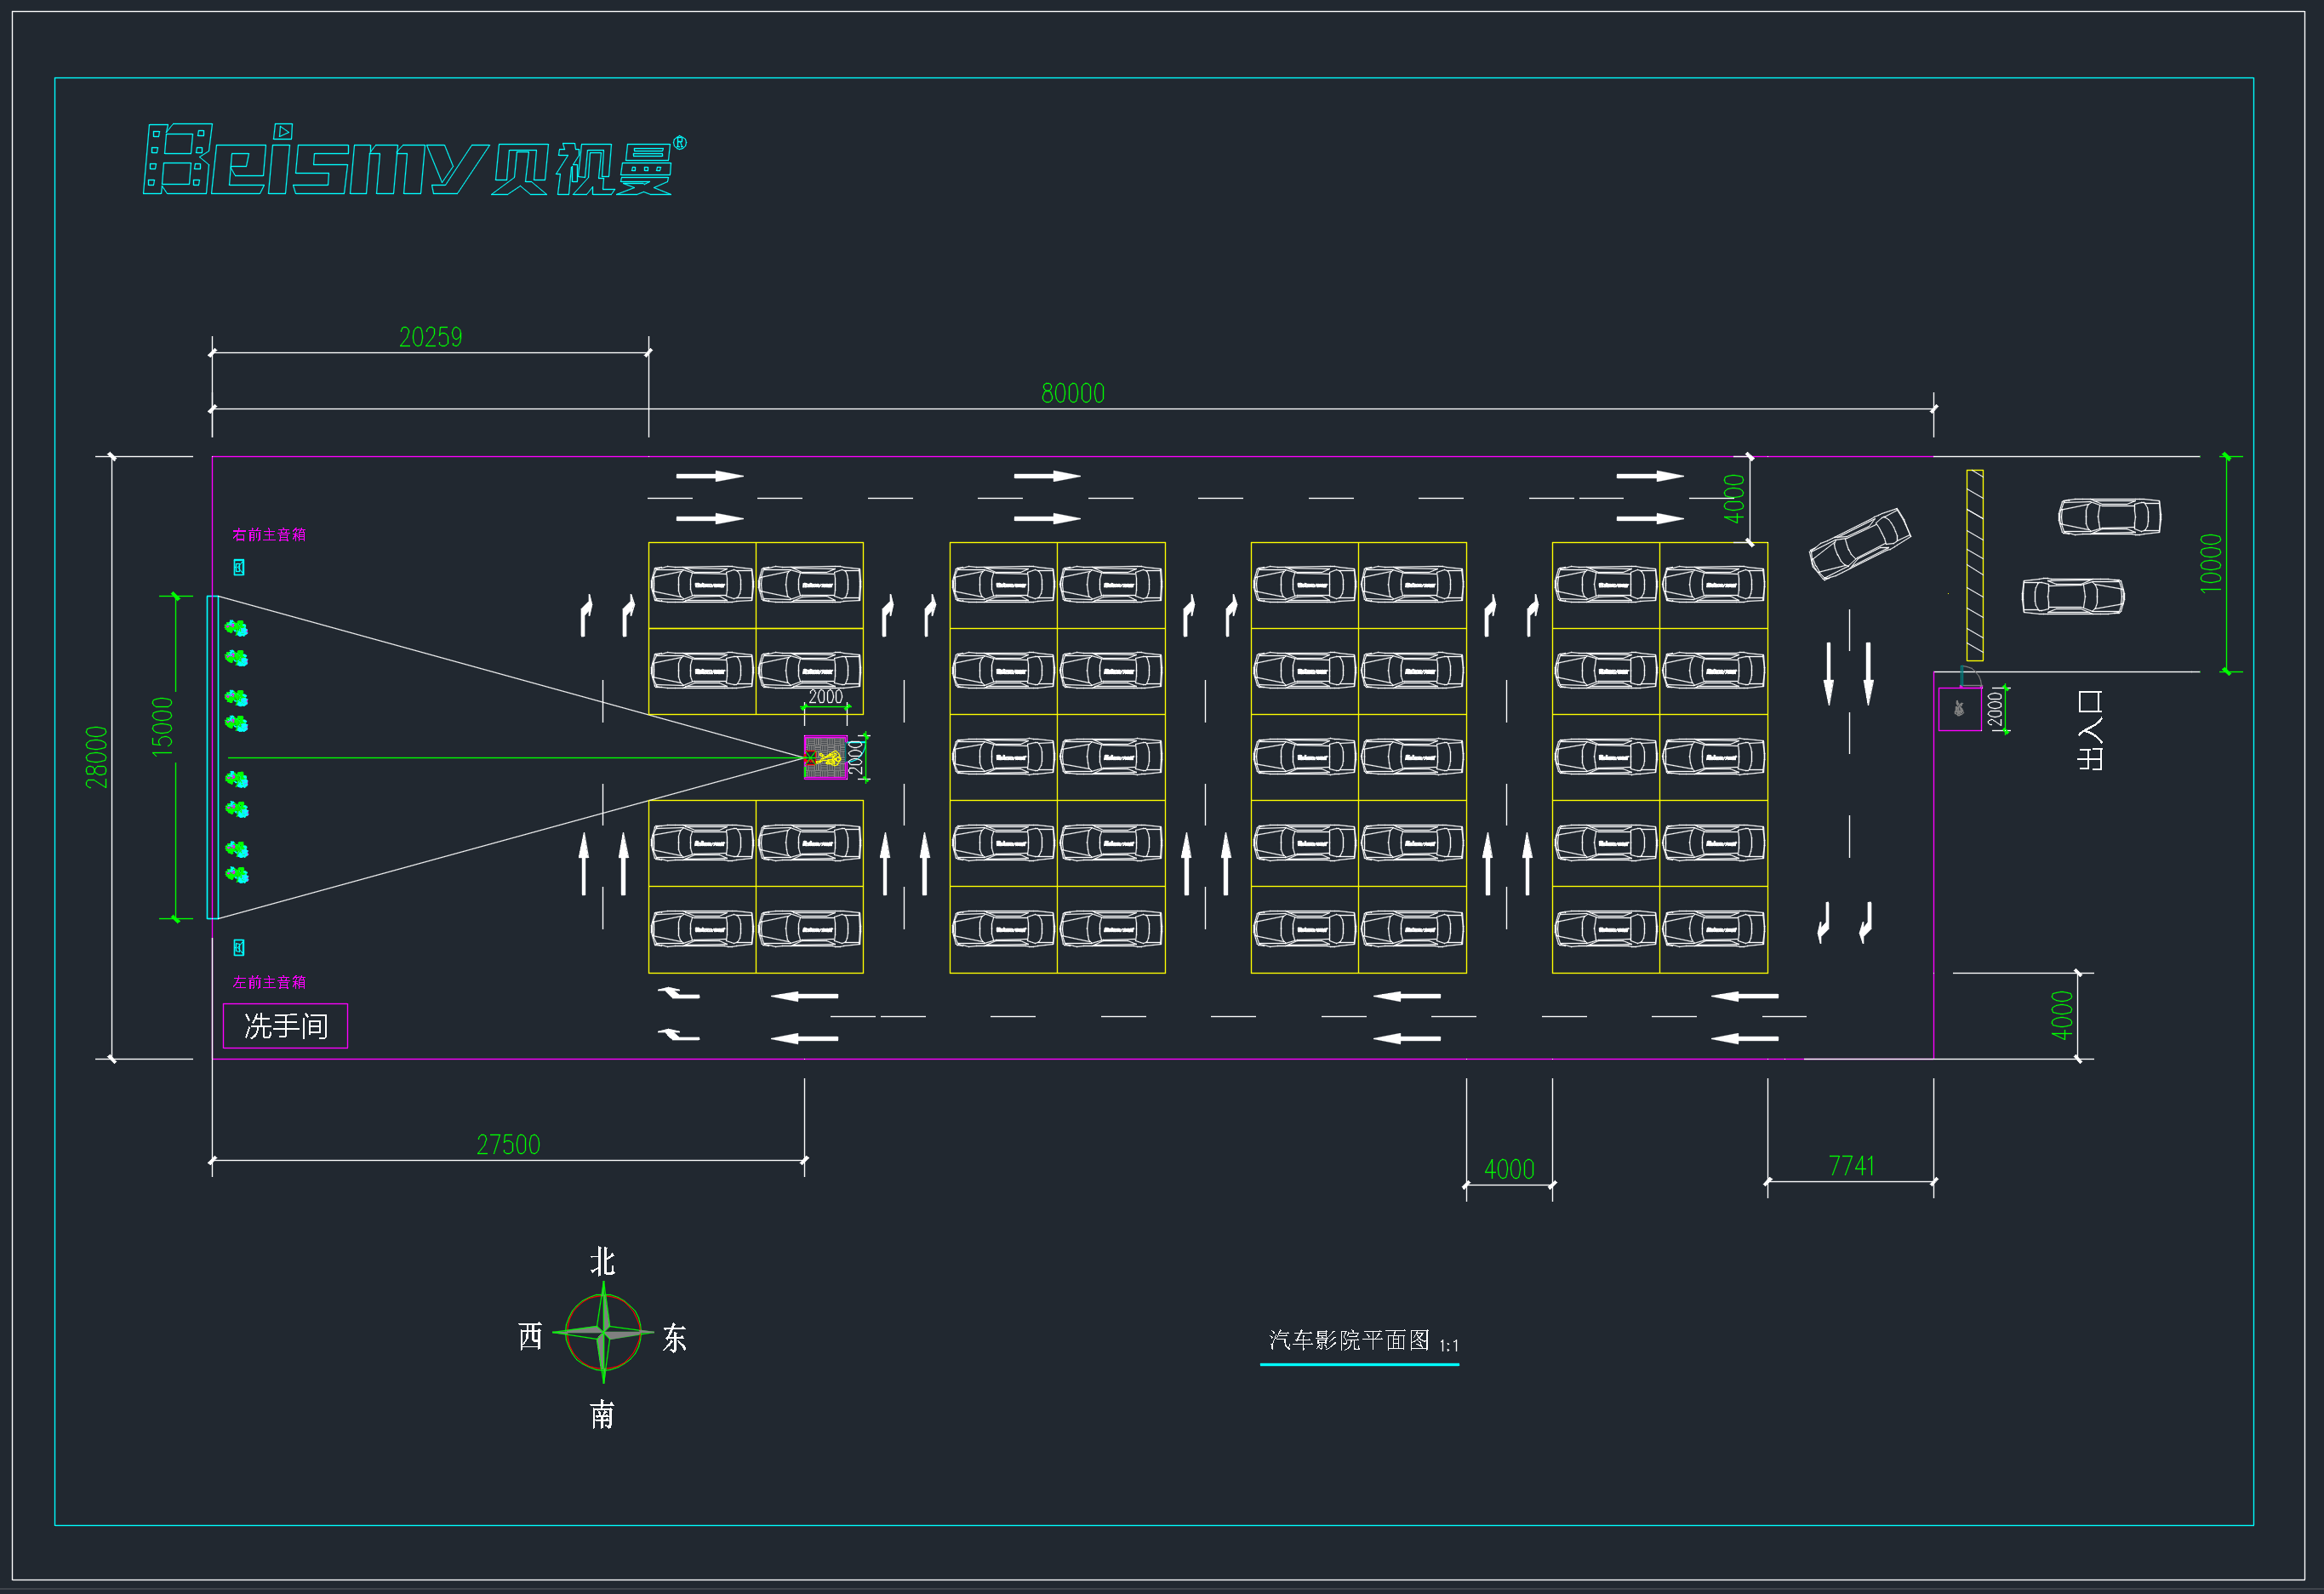Image resolution: width=2324 pixels, height=1594 pixels.
Task: Click the 左前主音箱 label
Action: tap(269, 982)
